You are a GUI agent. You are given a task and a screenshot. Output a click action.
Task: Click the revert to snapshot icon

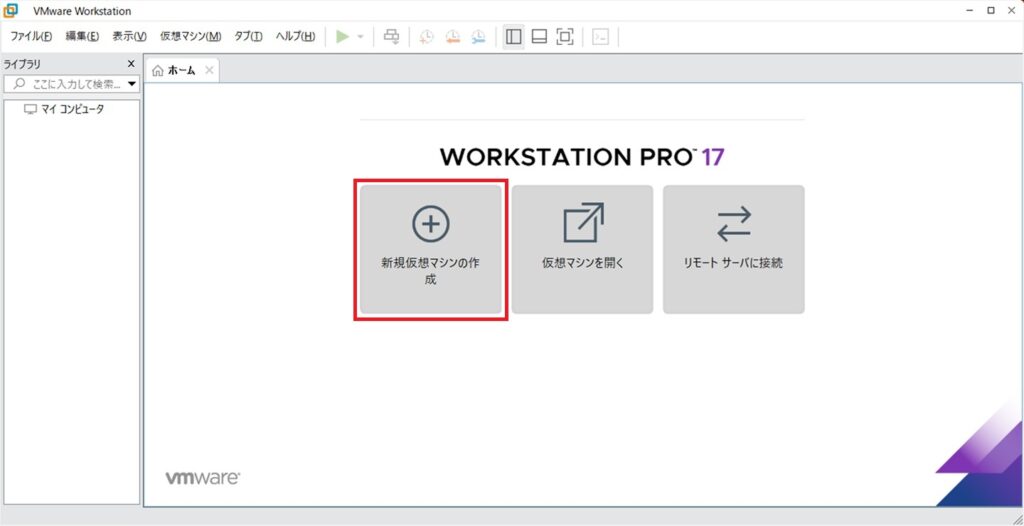pyautogui.click(x=453, y=37)
